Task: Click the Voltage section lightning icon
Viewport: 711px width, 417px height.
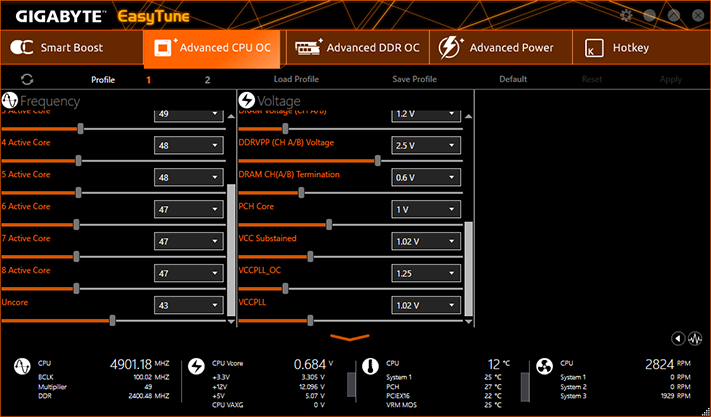Action: click(x=247, y=100)
